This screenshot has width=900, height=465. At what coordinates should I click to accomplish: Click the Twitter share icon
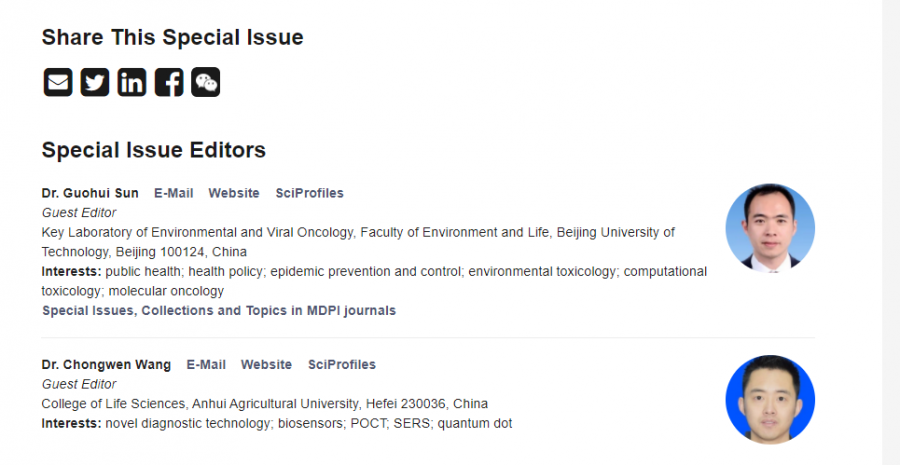[x=95, y=82]
